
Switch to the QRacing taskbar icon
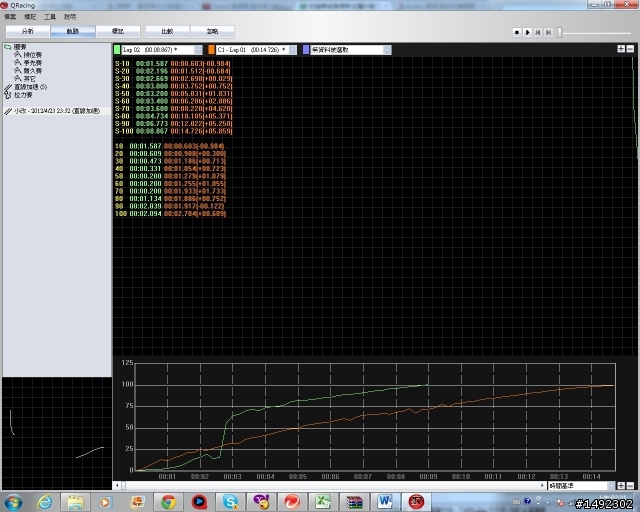[x=416, y=502]
